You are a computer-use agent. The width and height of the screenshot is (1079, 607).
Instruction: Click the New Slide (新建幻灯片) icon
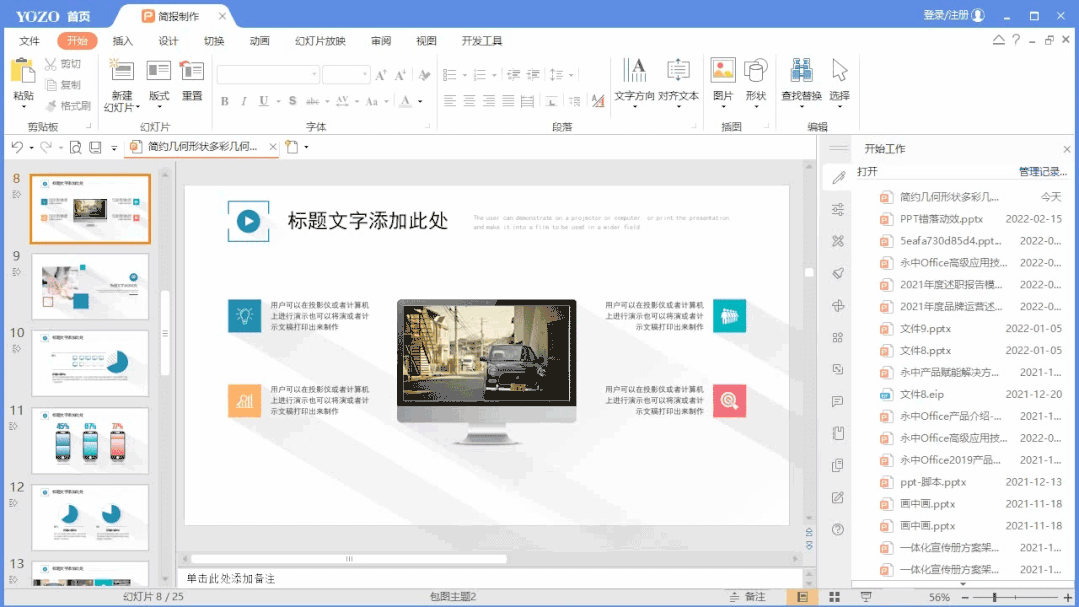point(122,71)
